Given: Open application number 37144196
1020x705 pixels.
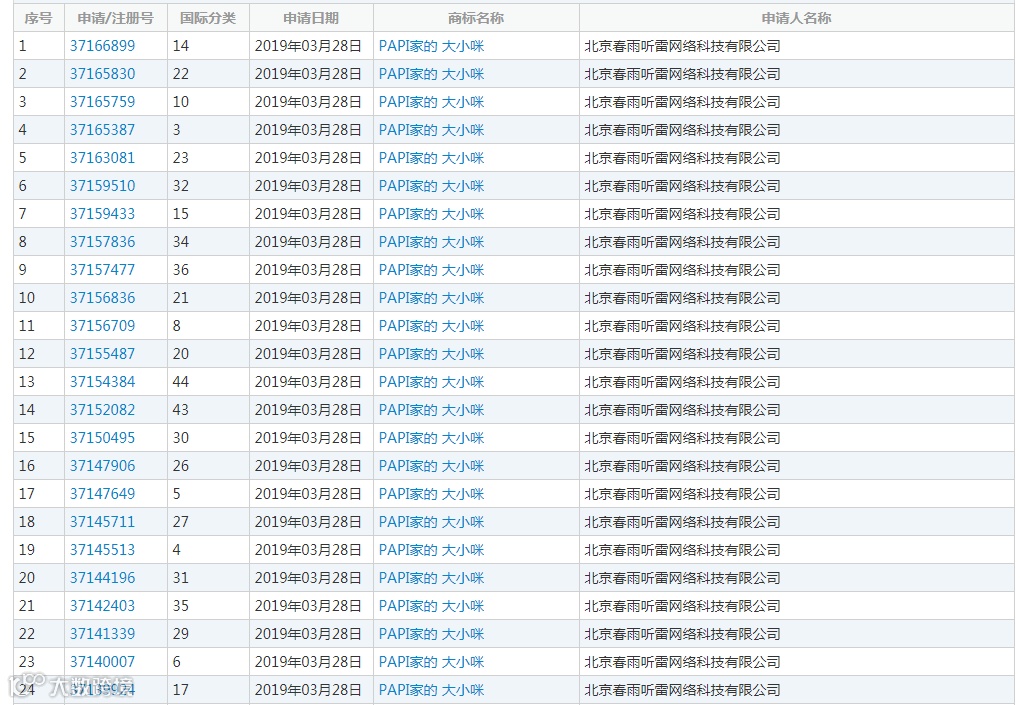Looking at the screenshot, I should tap(103, 578).
